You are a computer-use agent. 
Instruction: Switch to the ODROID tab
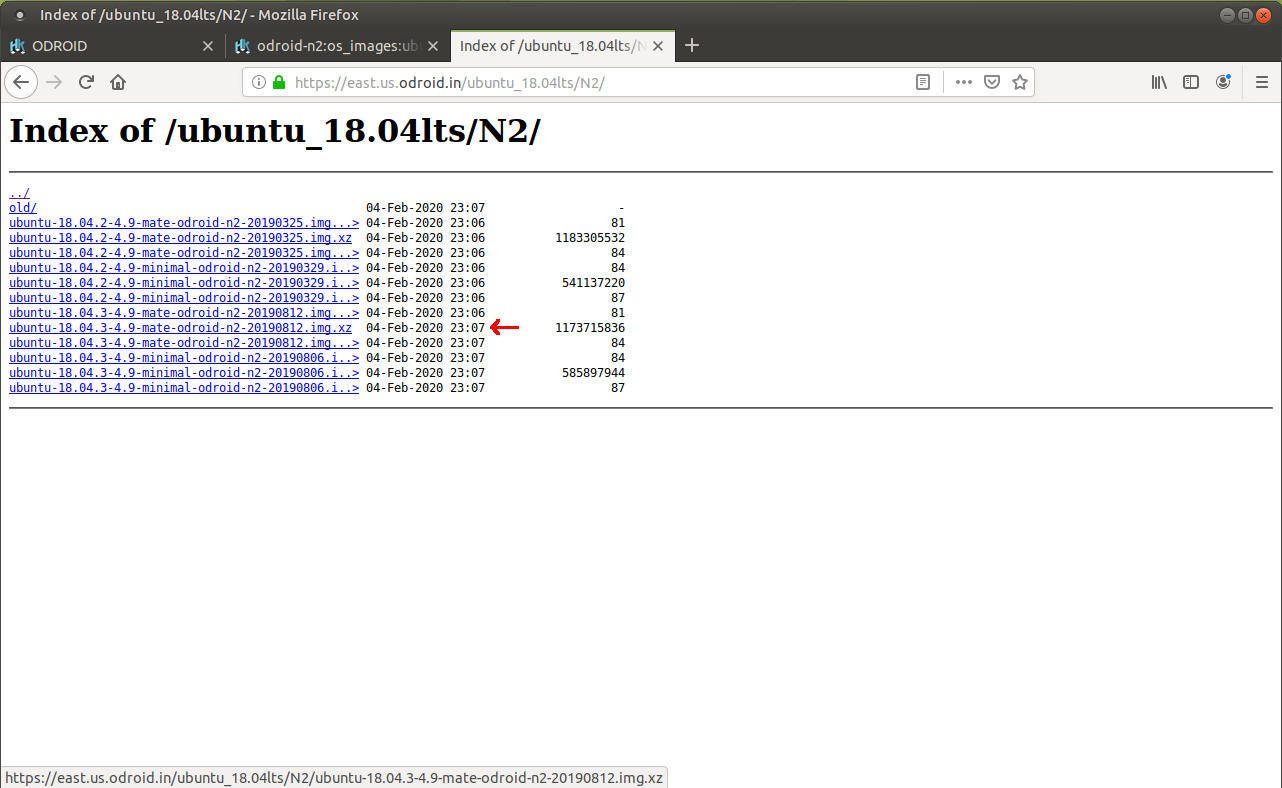(100, 46)
